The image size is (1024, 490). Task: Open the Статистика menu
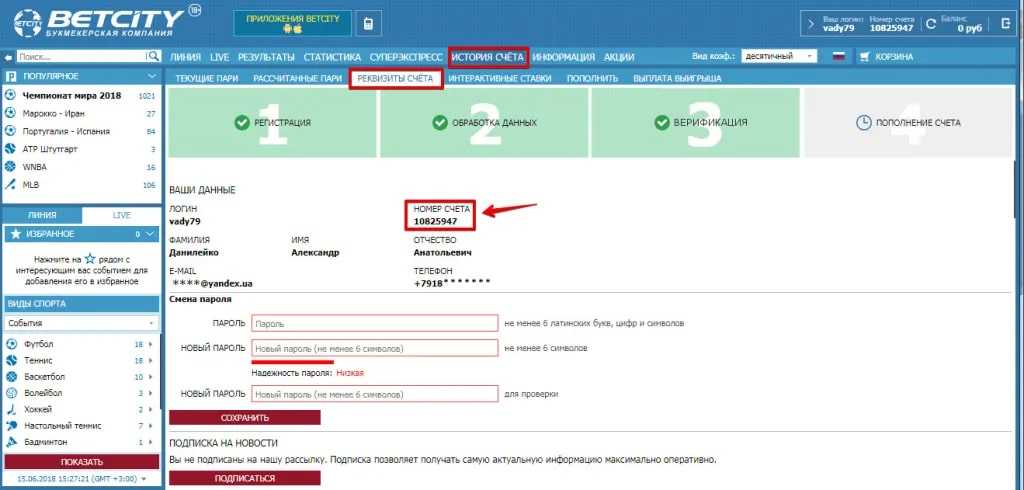pyautogui.click(x=332, y=57)
